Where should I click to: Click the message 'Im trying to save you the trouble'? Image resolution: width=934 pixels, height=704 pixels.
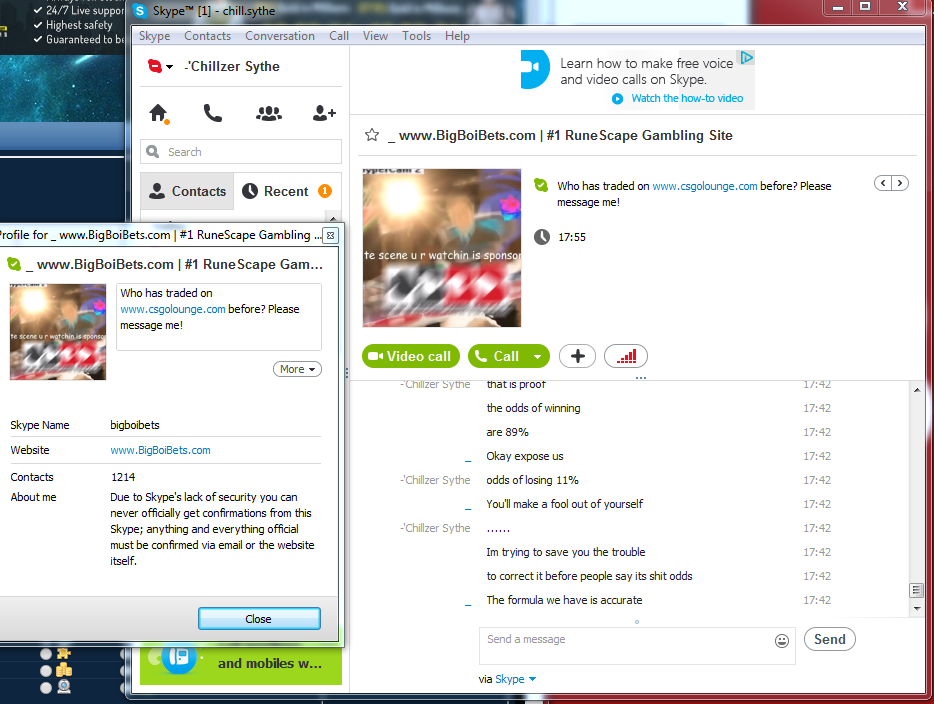[566, 552]
